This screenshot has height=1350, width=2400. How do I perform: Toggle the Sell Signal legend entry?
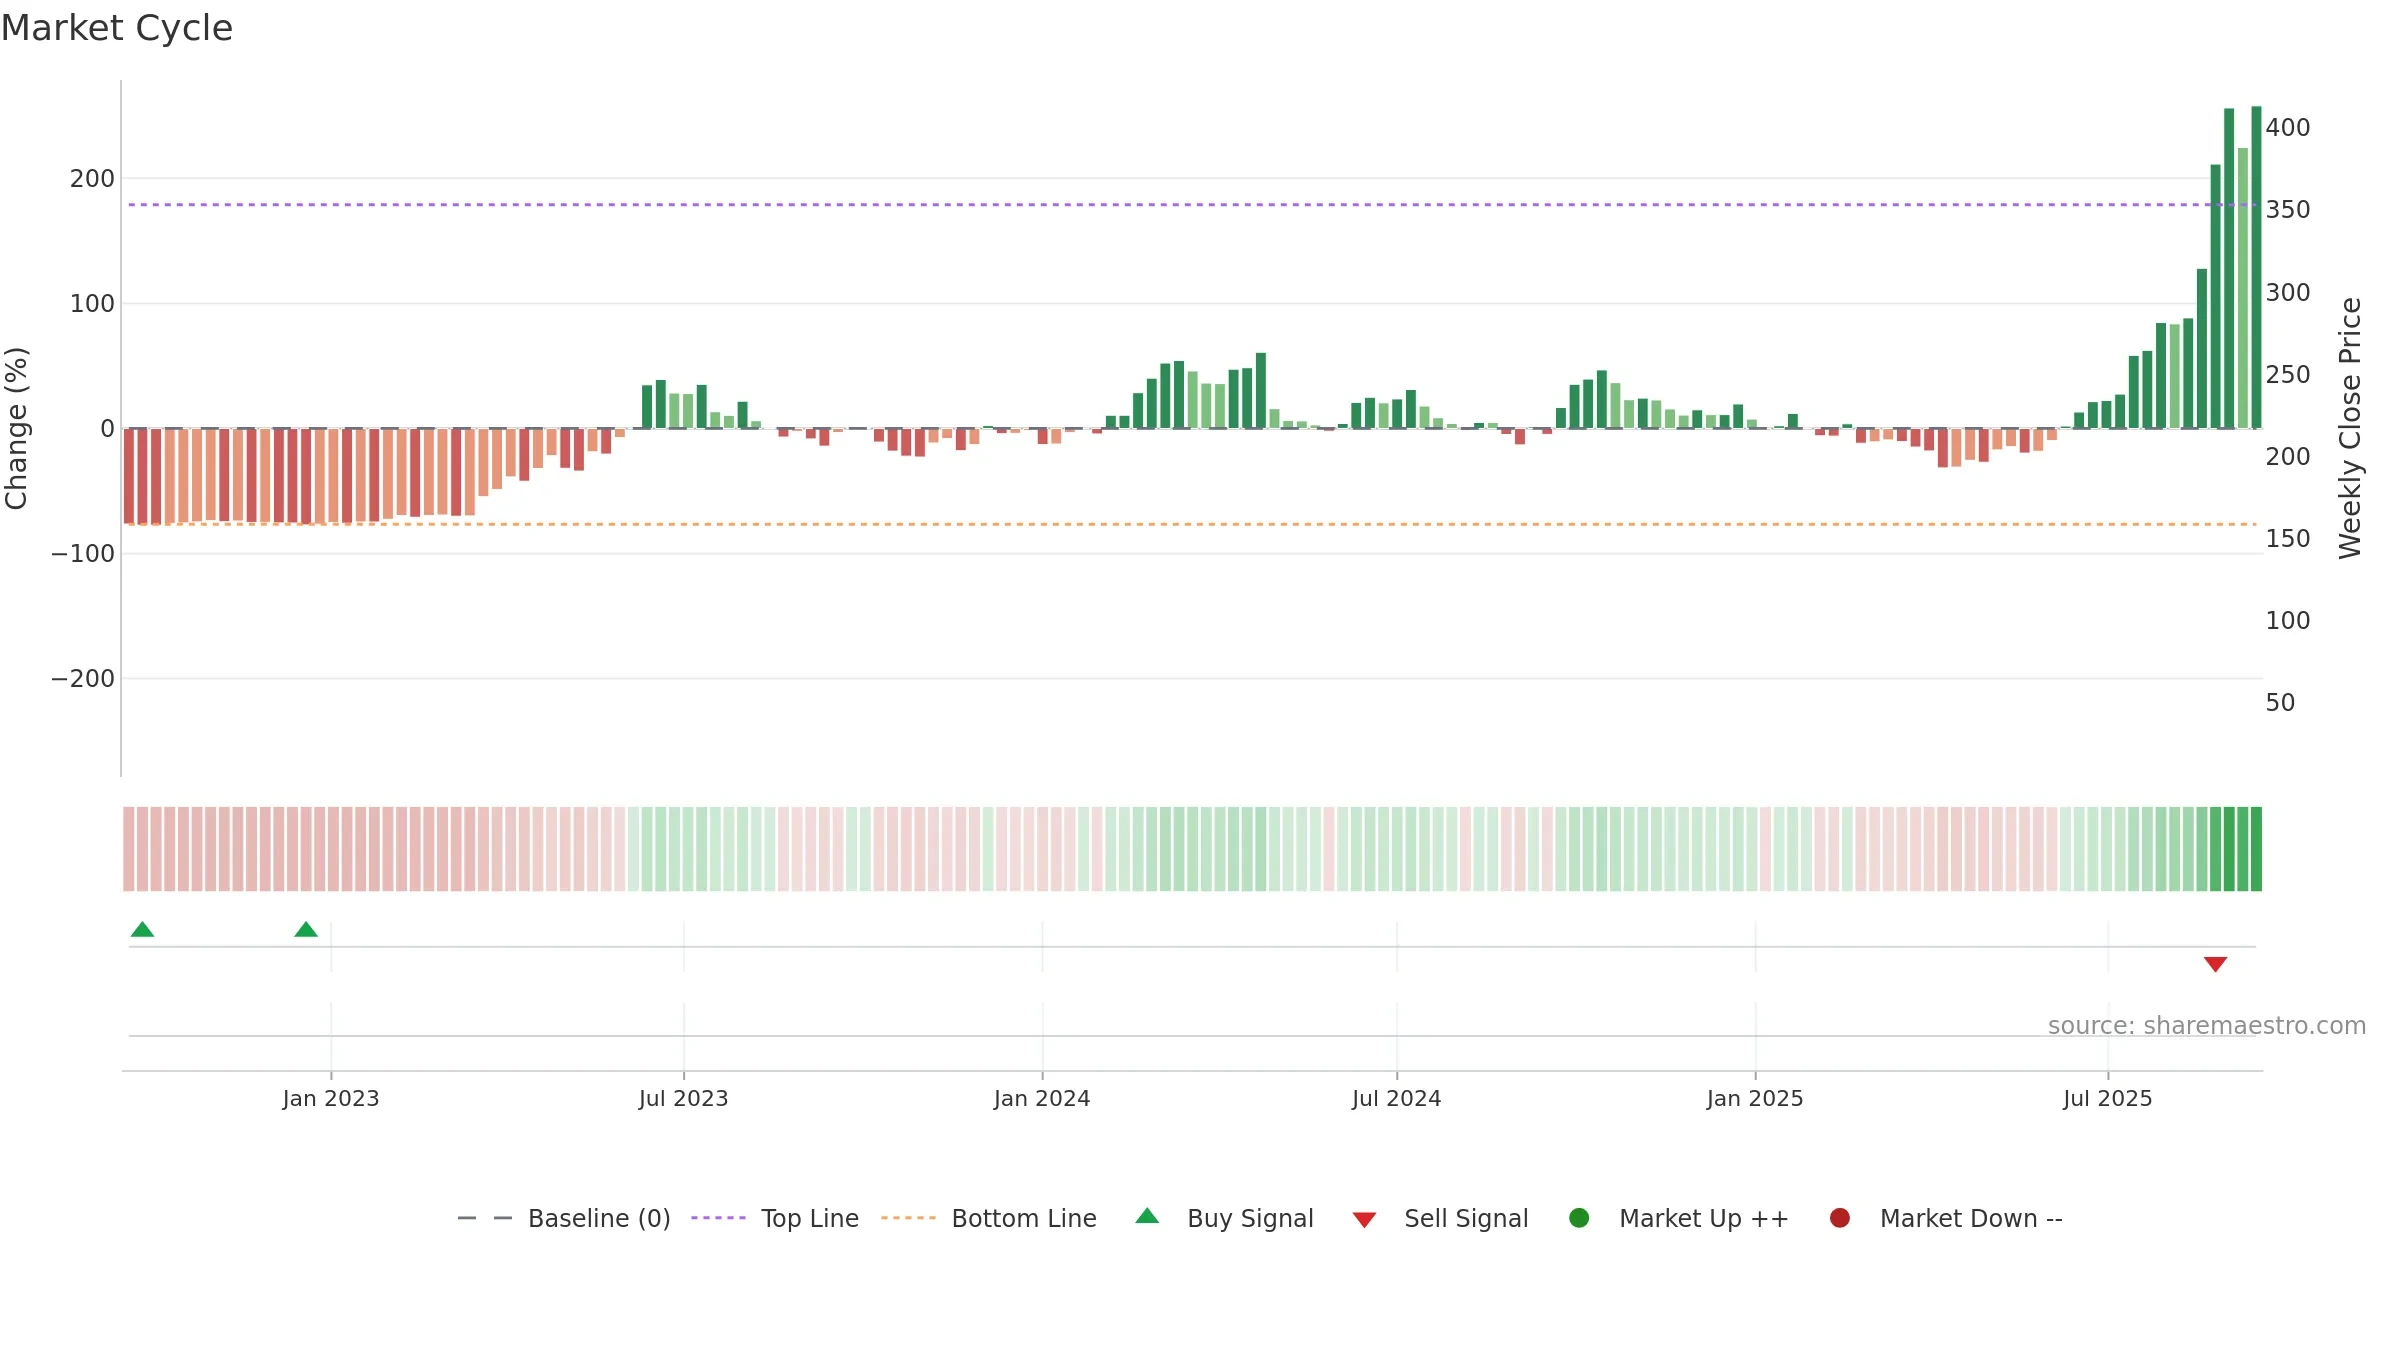pyautogui.click(x=1441, y=1218)
